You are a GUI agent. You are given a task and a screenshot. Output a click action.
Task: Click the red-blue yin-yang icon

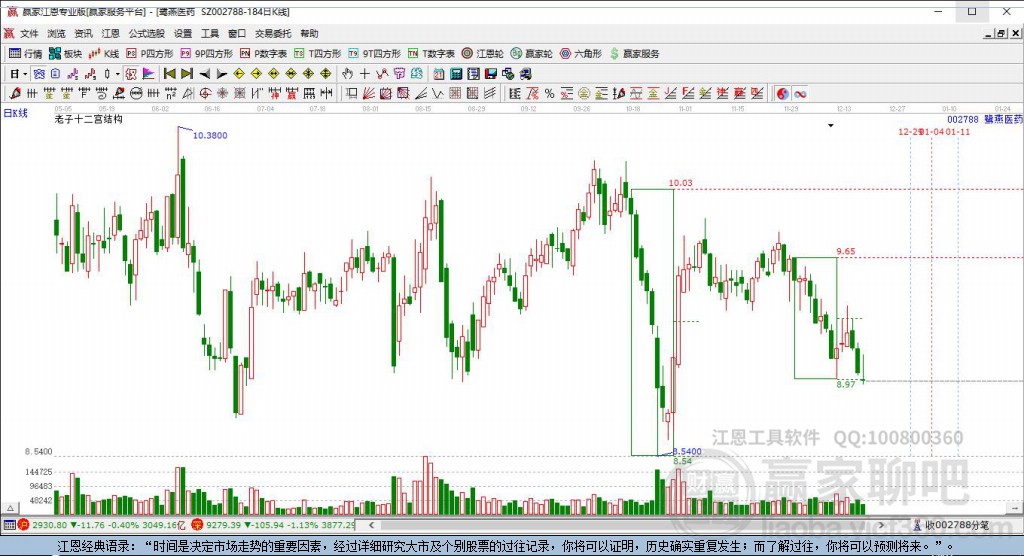pyautogui.click(x=782, y=93)
